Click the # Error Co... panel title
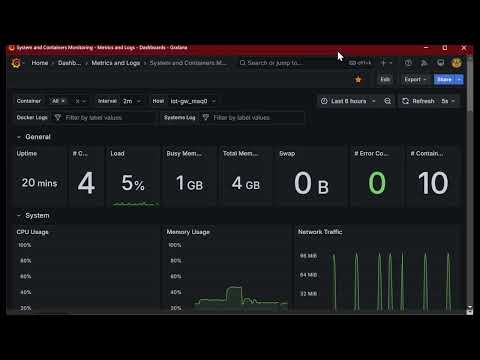The height and width of the screenshot is (360, 480). point(371,153)
